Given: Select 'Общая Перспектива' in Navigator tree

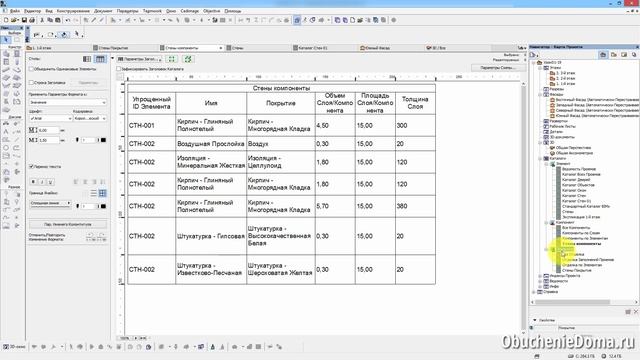Looking at the screenshot, I should tap(573, 148).
